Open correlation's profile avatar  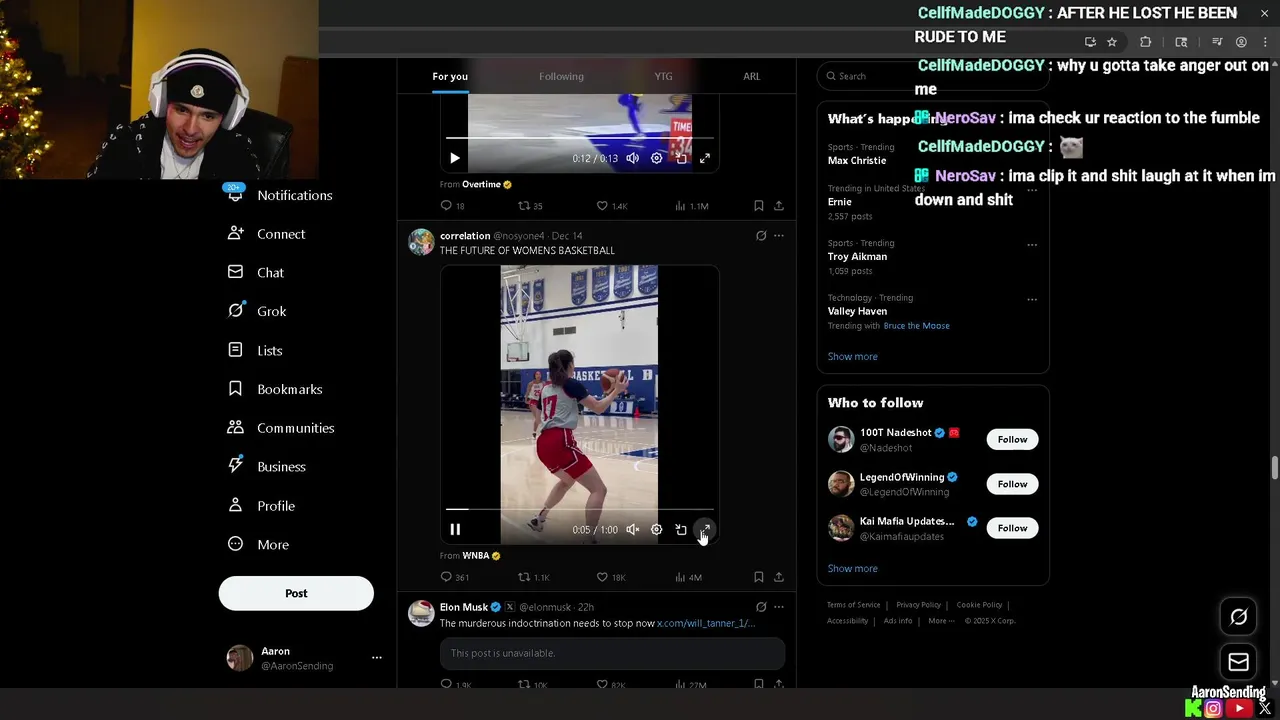pyautogui.click(x=422, y=242)
